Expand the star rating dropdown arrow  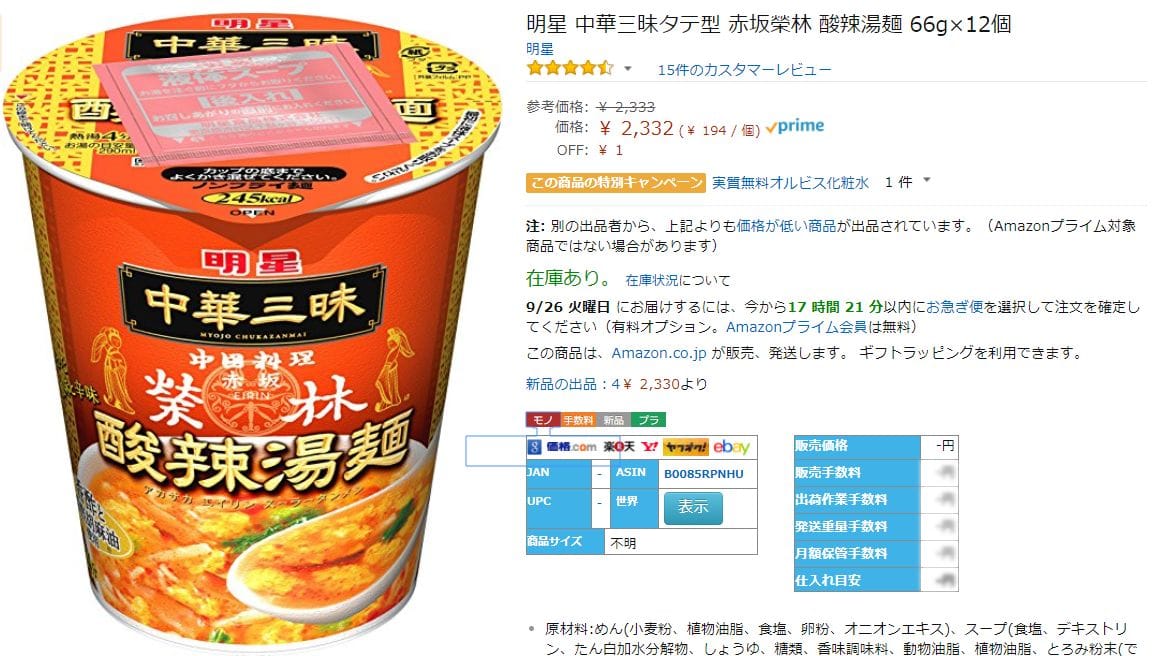coord(628,69)
